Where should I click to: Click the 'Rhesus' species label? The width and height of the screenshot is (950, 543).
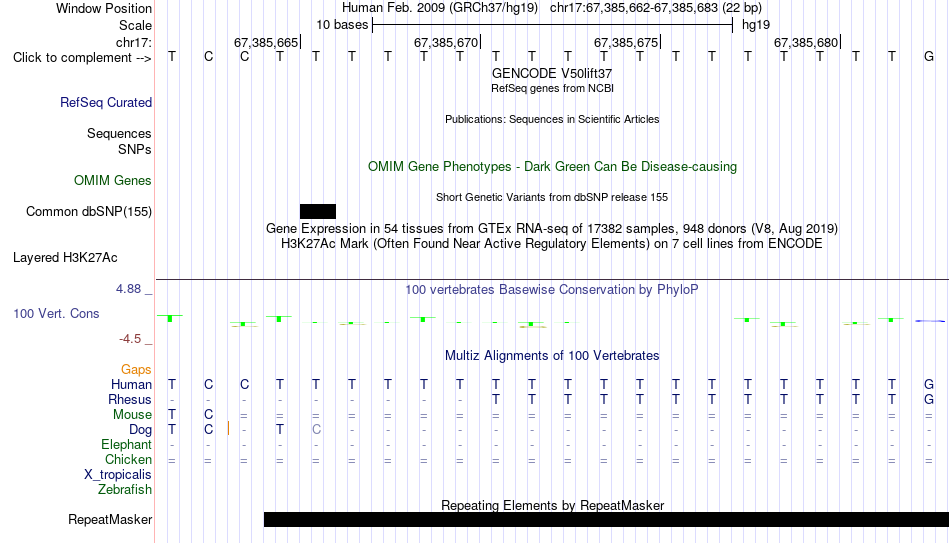(130, 400)
